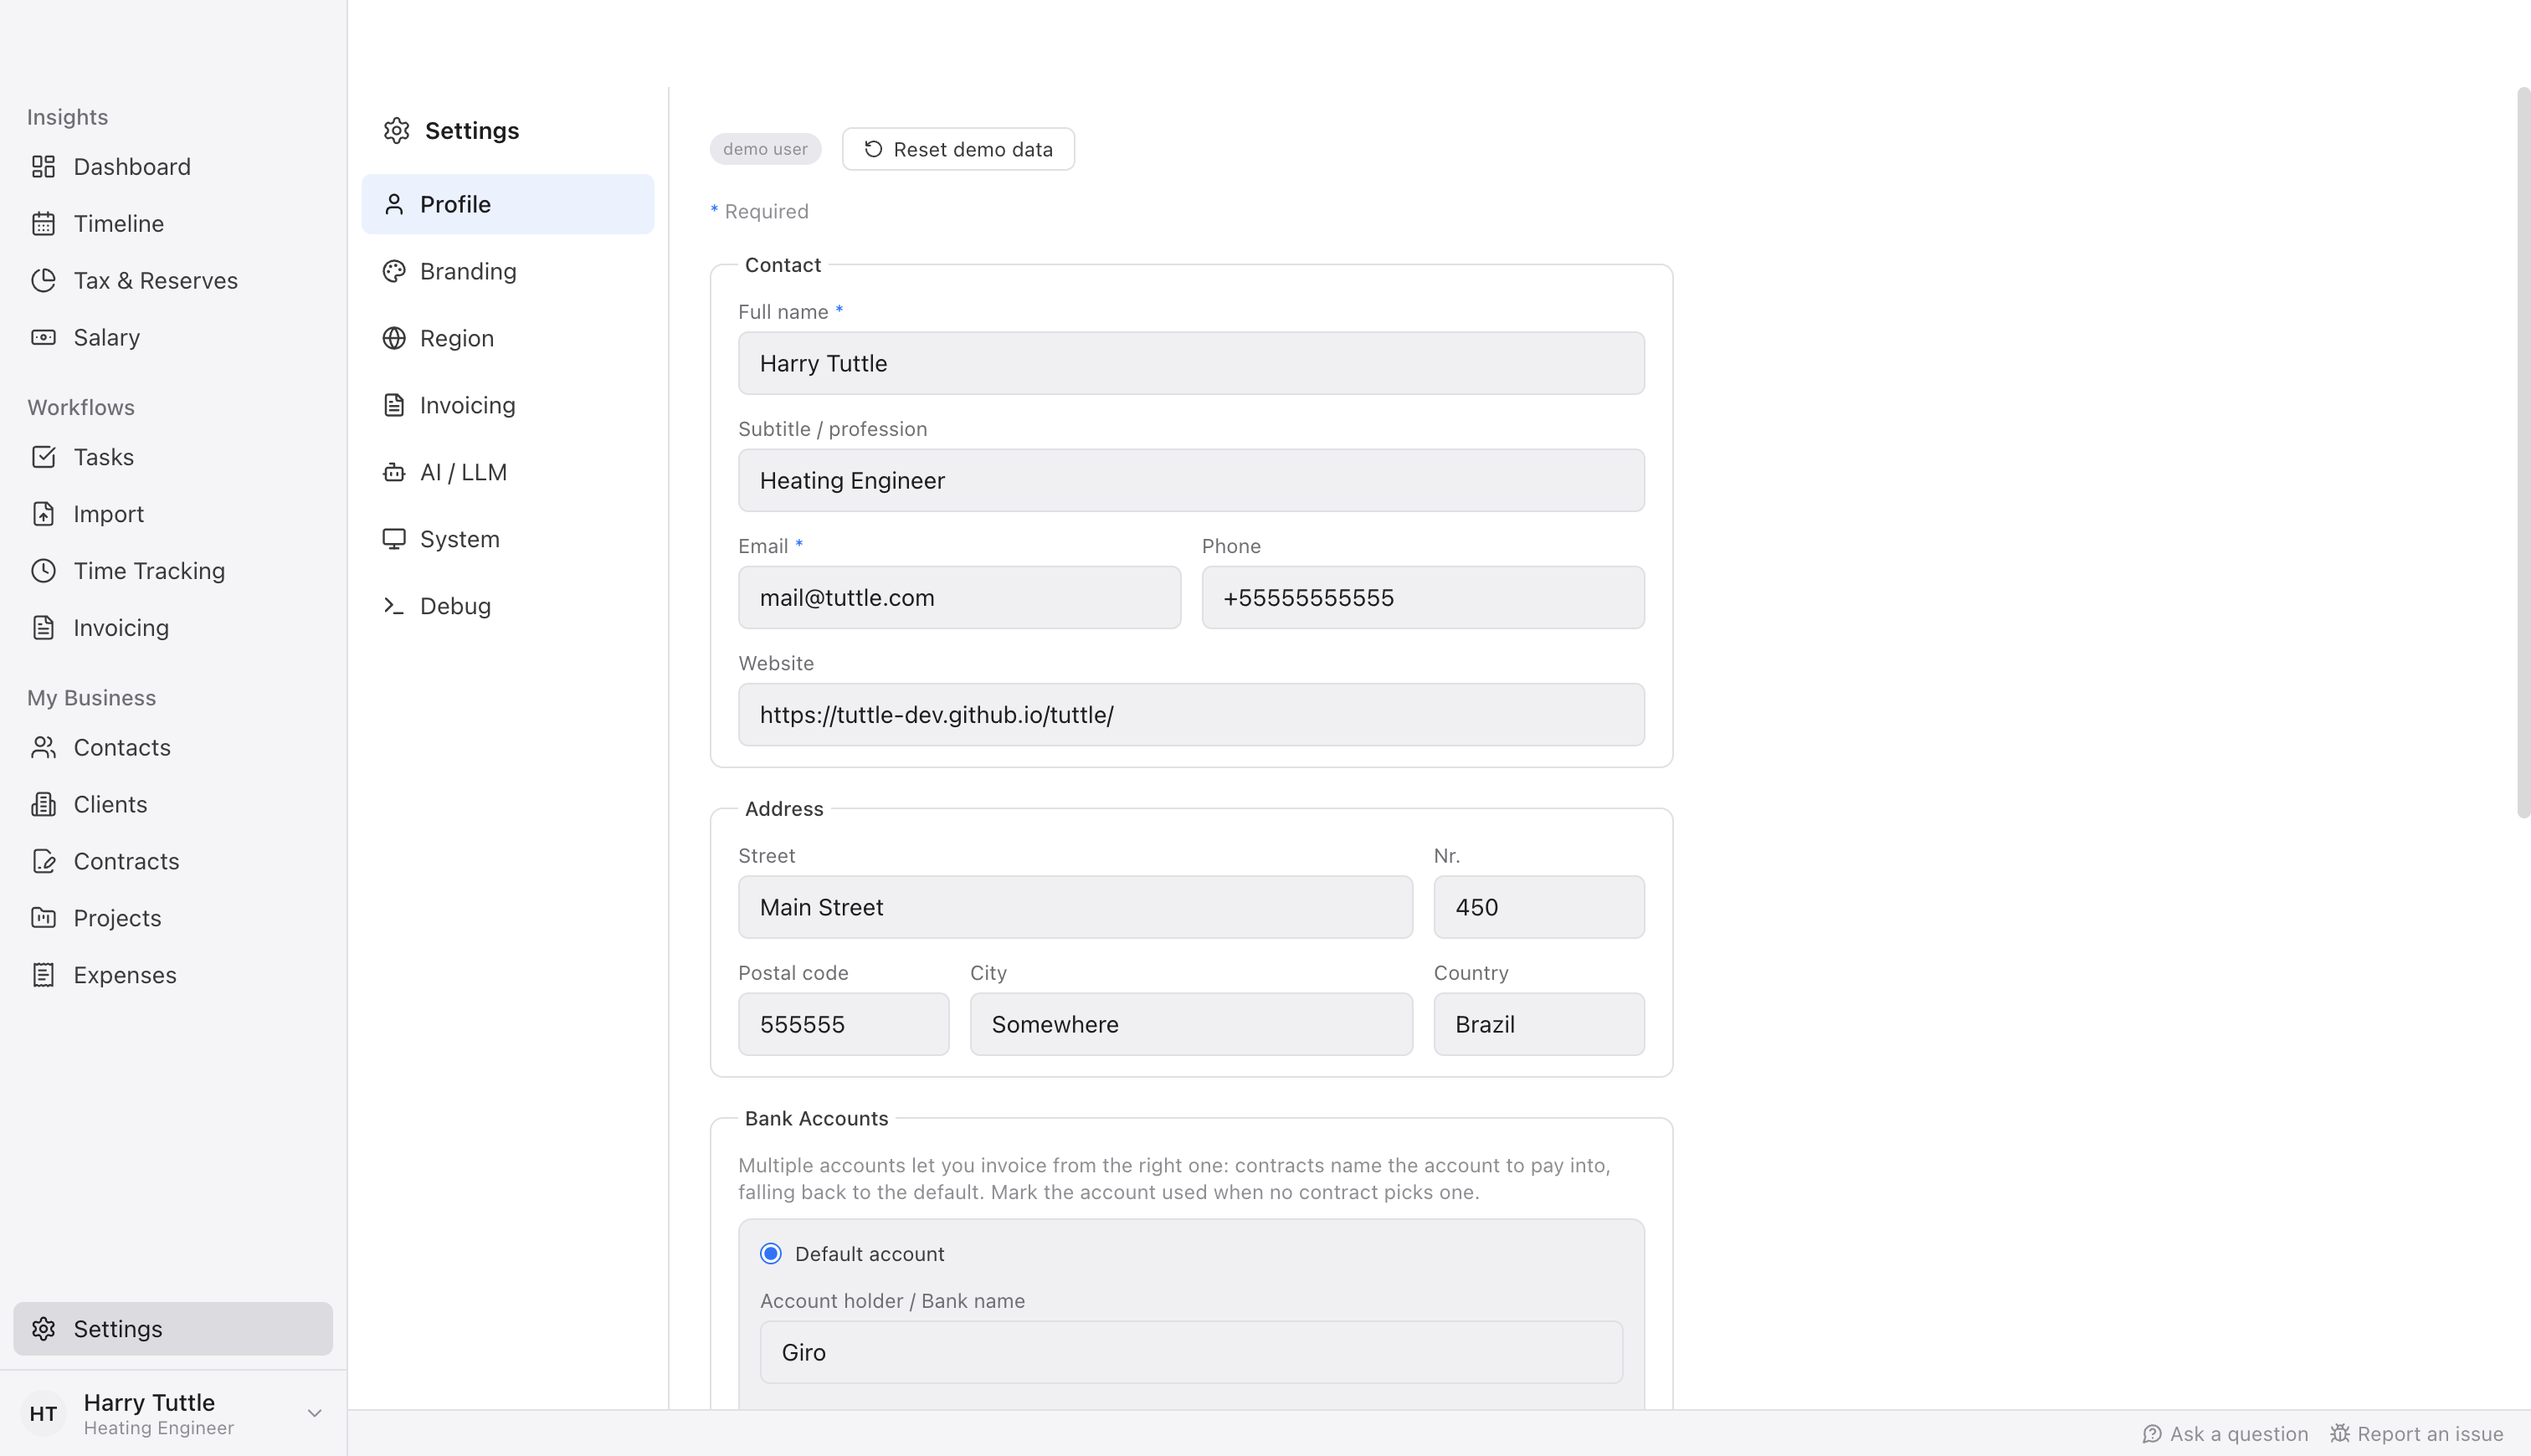
Task: Click the Region globe icon
Action: [394, 338]
